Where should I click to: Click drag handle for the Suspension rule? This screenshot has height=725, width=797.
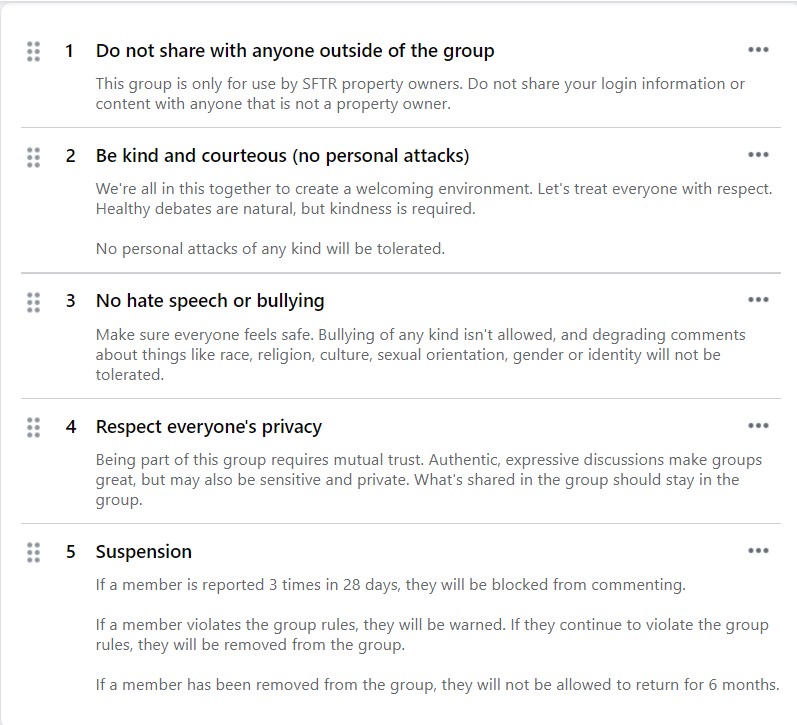tap(34, 552)
